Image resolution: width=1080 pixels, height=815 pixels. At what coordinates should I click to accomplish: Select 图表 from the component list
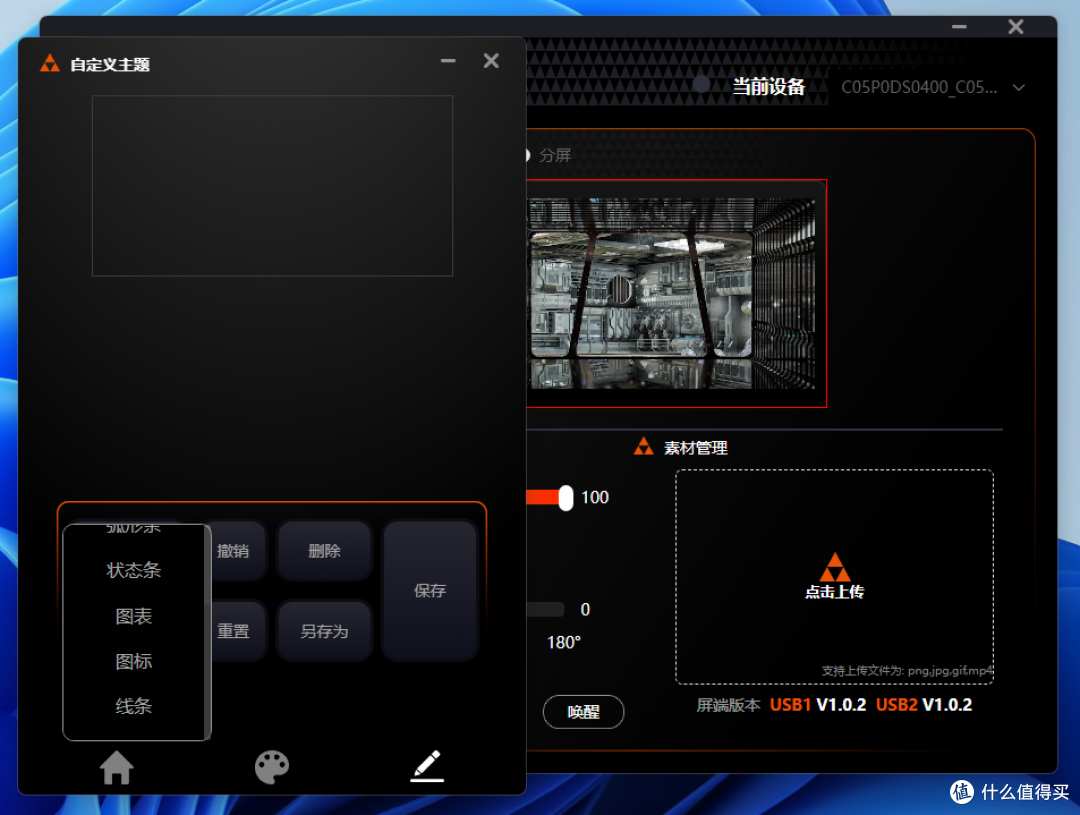134,616
